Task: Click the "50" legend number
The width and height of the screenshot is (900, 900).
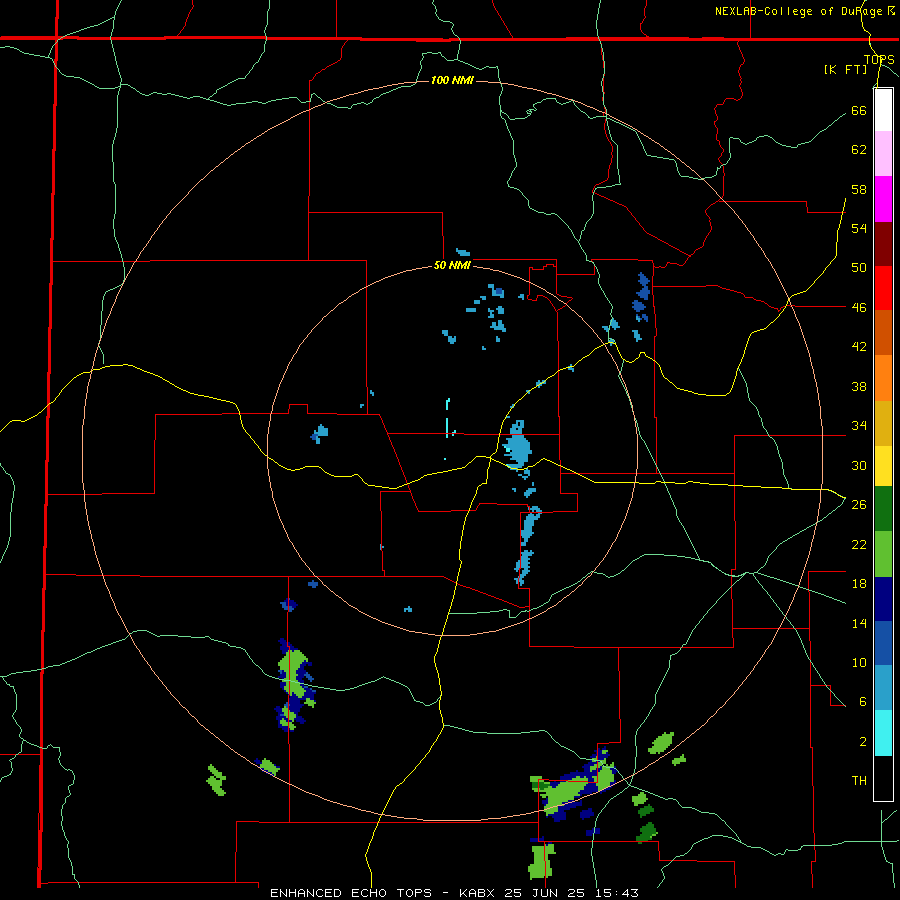Action: pos(859,268)
